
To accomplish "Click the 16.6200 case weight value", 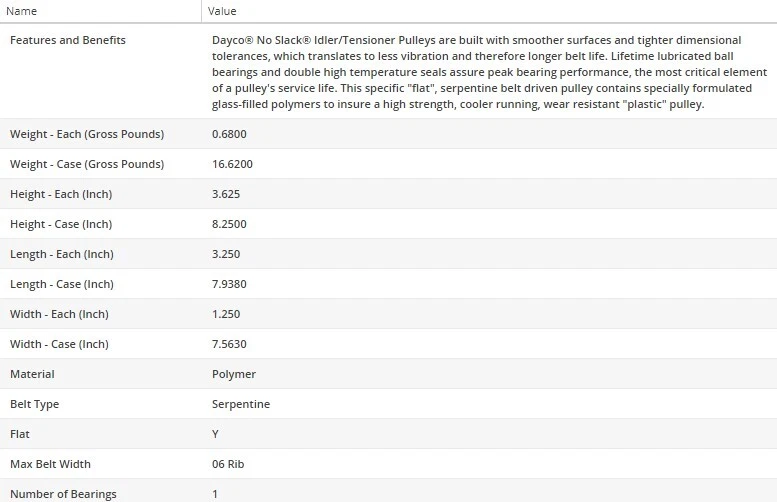I will click(233, 164).
